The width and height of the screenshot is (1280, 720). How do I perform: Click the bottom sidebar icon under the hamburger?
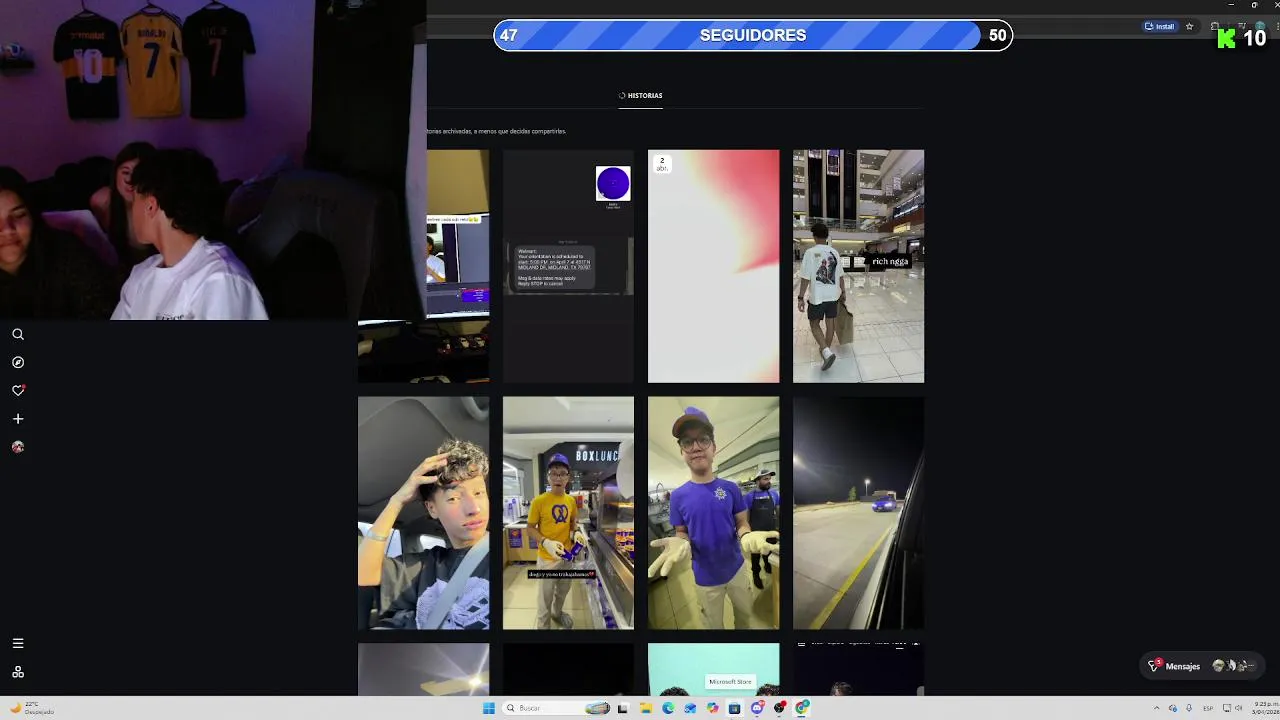[18, 672]
